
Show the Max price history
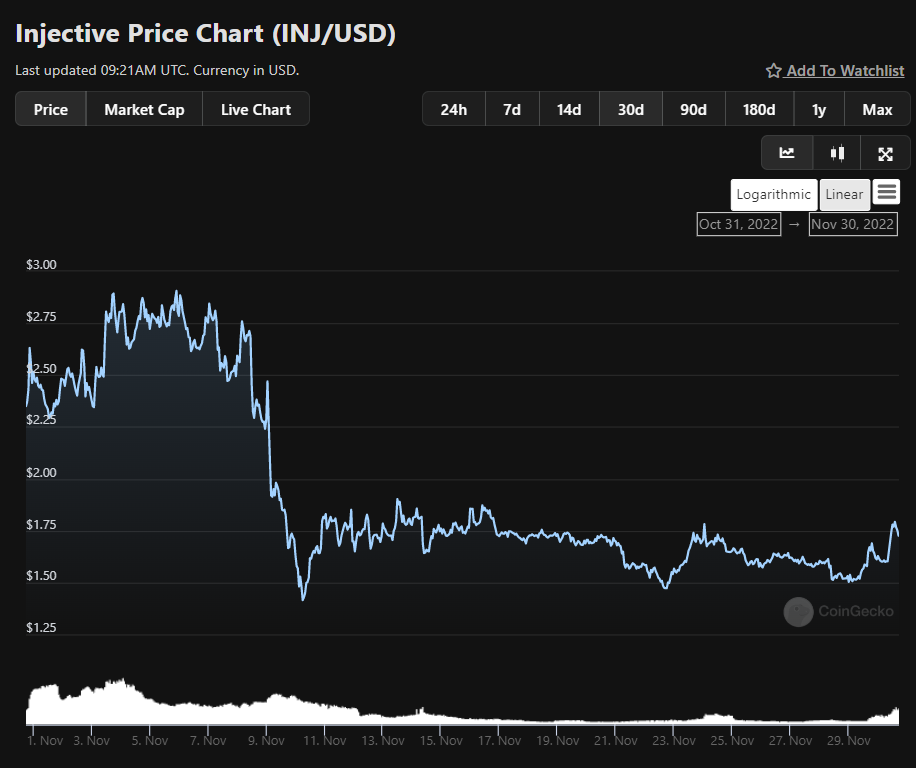pos(877,109)
